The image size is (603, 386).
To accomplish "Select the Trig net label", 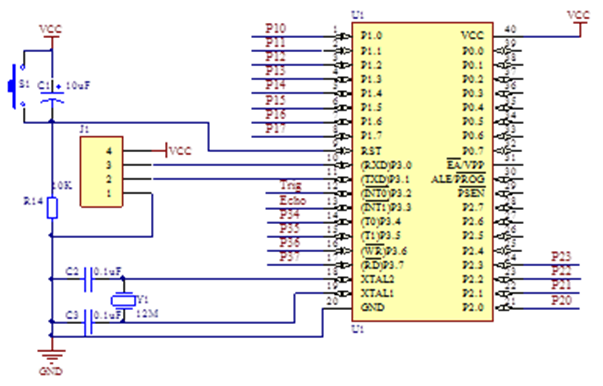I will 291,185.
